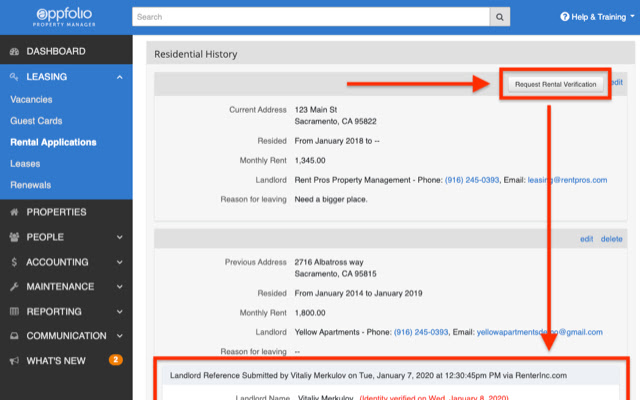Click delete link for the Previous Address entry
Viewport: 640px width, 400px height.
pos(611,239)
